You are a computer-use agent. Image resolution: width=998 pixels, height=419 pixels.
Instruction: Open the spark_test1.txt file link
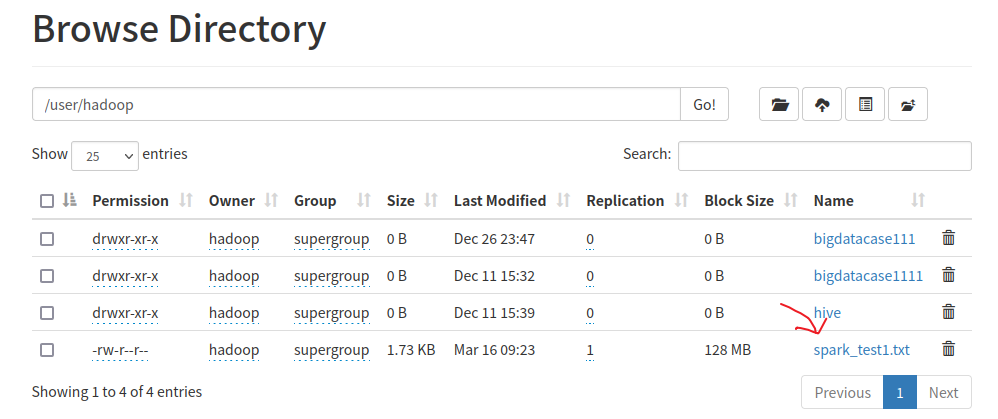[861, 350]
